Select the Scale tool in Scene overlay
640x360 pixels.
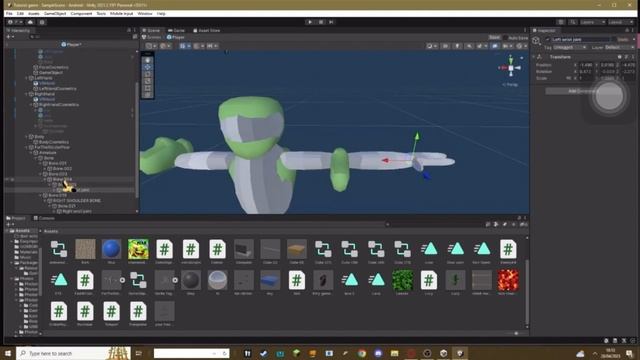pyautogui.click(x=148, y=81)
